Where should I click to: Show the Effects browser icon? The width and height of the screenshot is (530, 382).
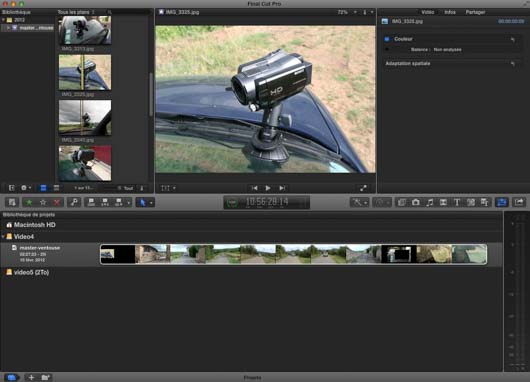tap(402, 202)
